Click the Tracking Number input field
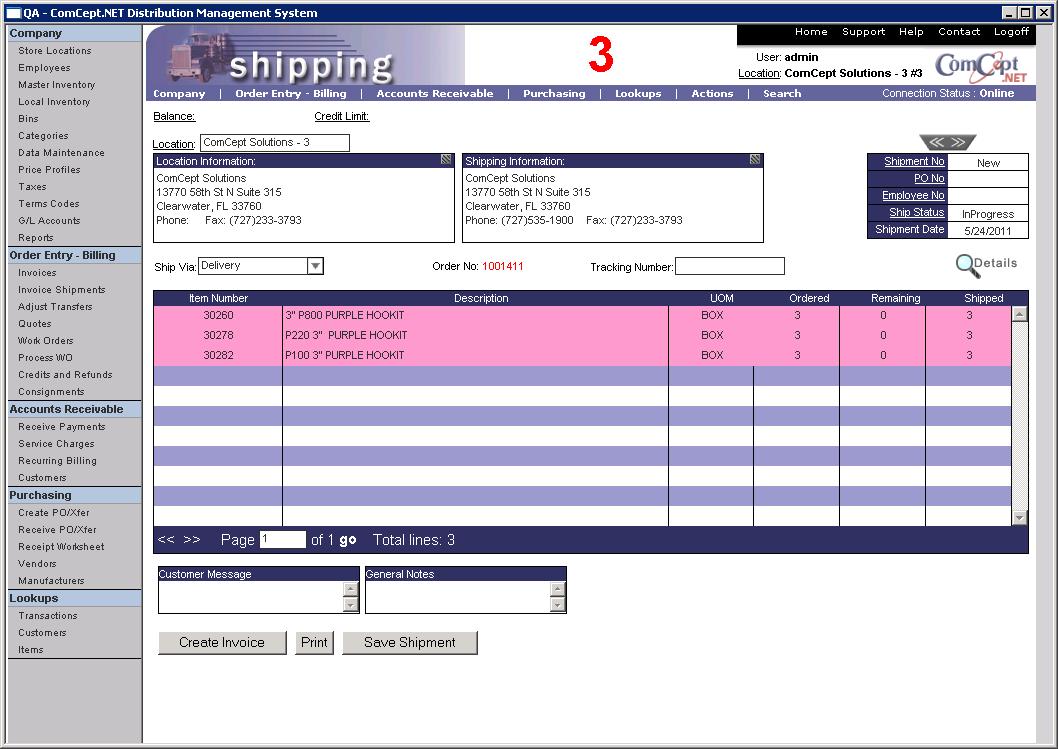1058x749 pixels. pos(729,266)
